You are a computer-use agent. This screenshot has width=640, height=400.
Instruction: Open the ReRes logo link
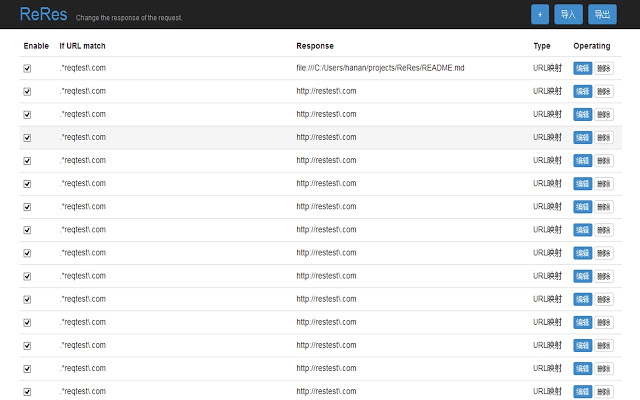pyautogui.click(x=42, y=14)
